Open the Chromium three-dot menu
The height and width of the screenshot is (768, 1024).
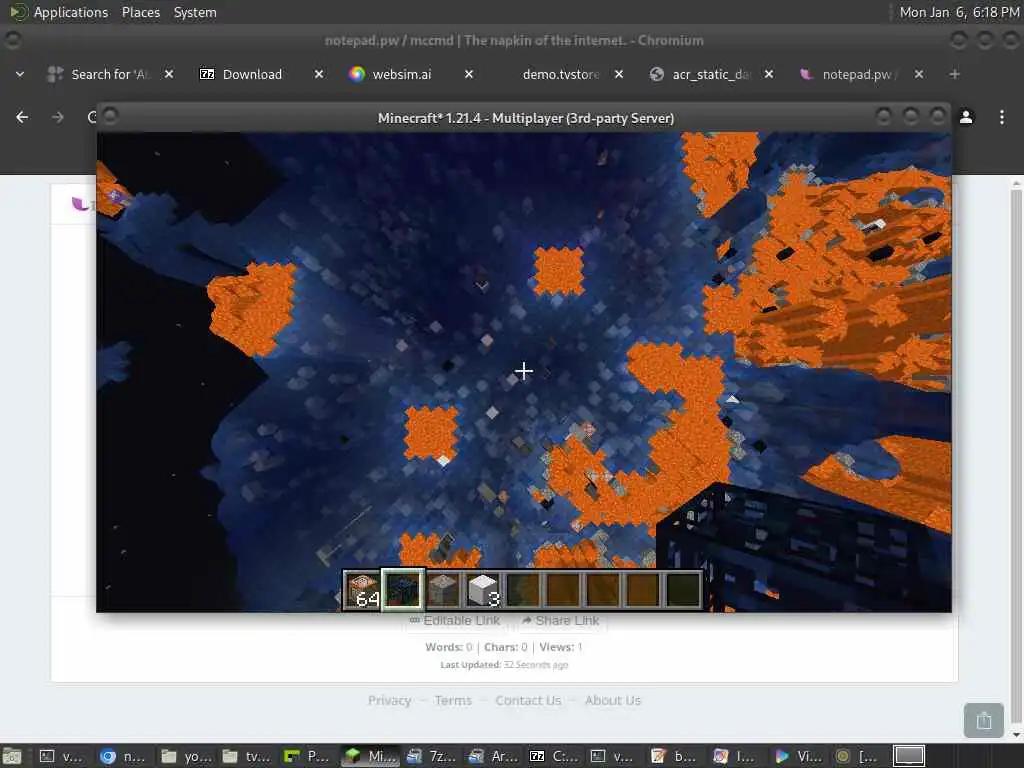[1002, 117]
